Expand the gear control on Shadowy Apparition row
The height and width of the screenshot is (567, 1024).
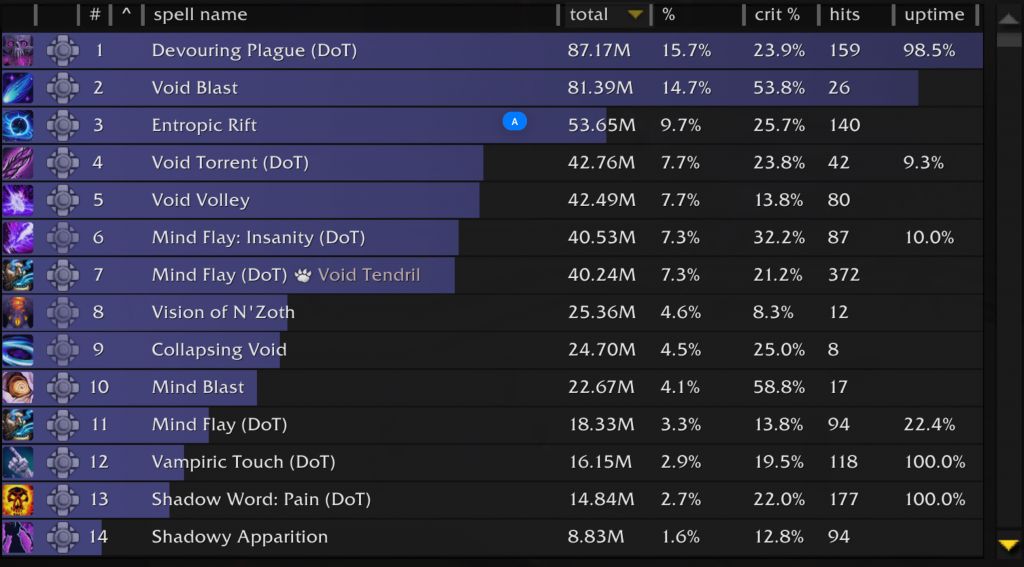62,537
